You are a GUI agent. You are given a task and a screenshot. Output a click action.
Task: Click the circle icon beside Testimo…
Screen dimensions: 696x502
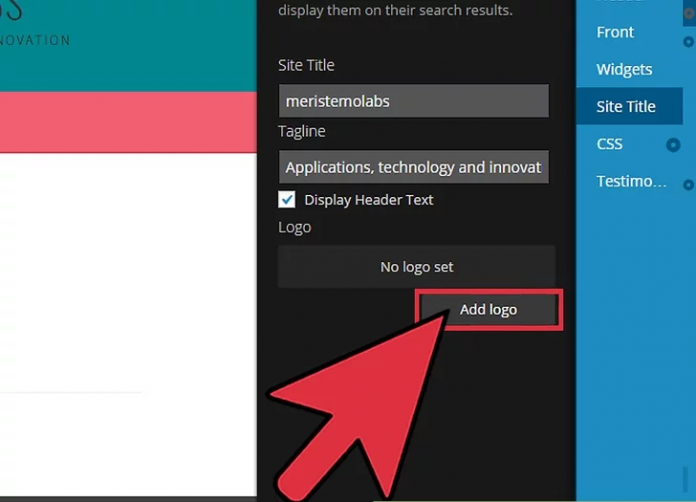(688, 184)
